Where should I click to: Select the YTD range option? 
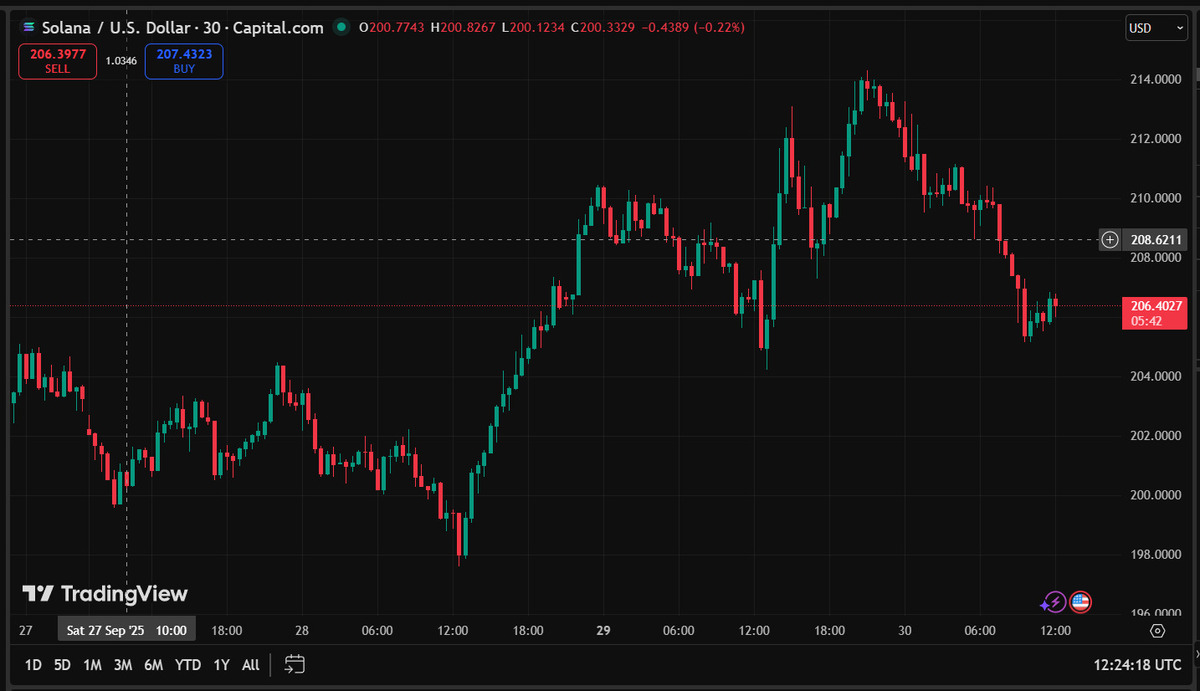pyautogui.click(x=187, y=665)
